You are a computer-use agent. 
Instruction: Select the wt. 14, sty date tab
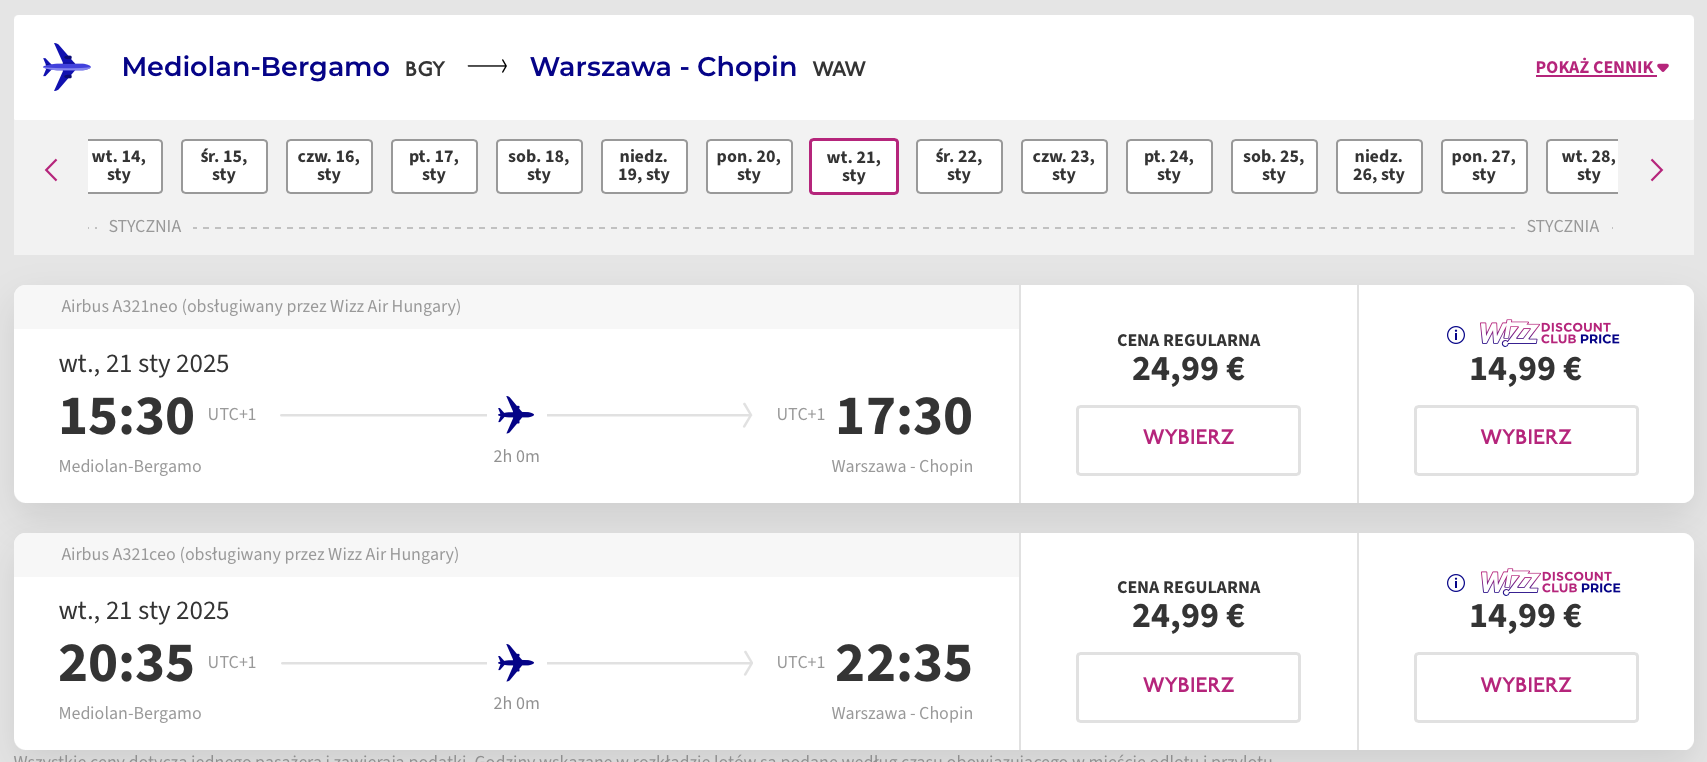[x=123, y=166]
